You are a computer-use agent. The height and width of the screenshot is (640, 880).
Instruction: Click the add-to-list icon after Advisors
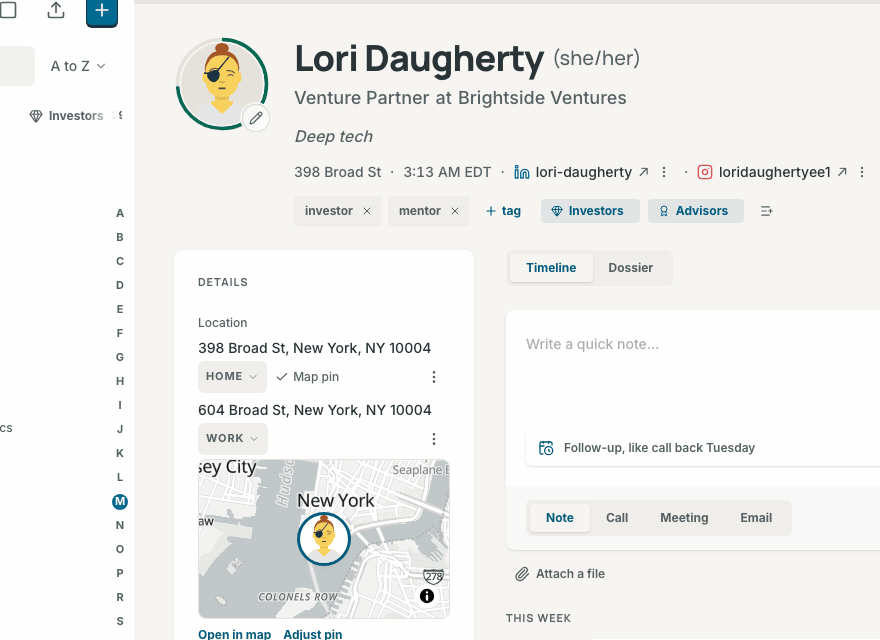(767, 211)
